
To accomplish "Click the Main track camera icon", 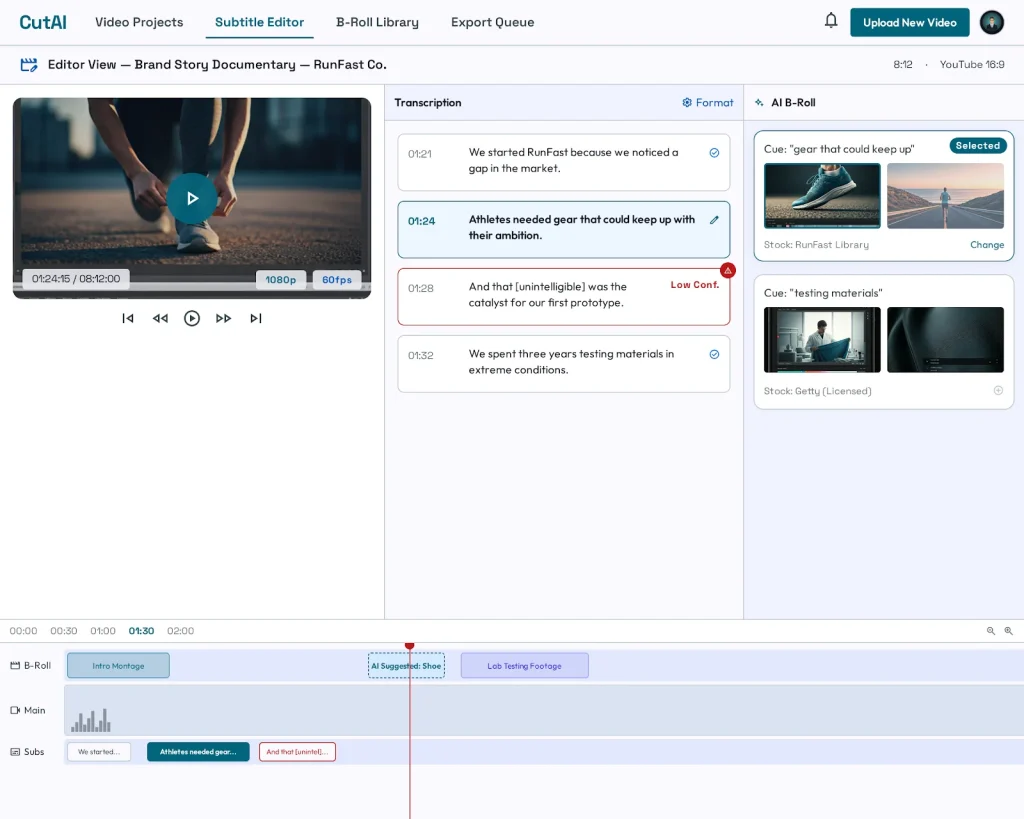I will click(15, 710).
